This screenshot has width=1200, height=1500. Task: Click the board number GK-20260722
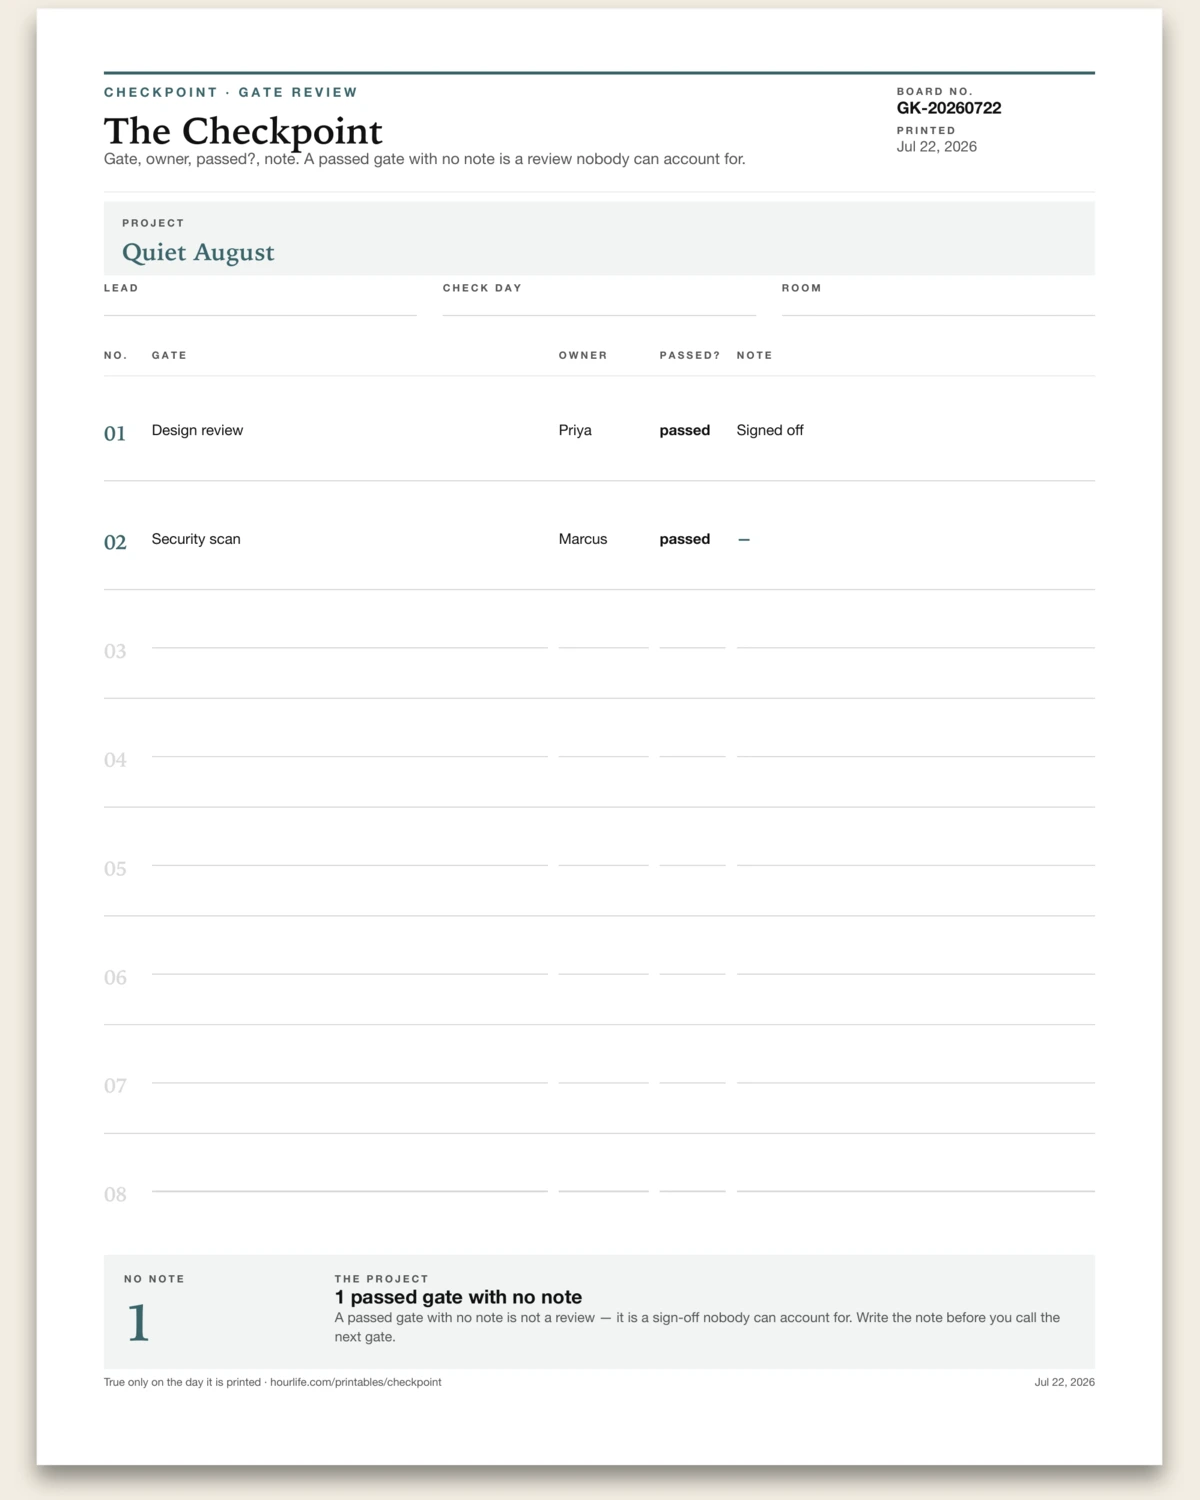[x=949, y=108]
